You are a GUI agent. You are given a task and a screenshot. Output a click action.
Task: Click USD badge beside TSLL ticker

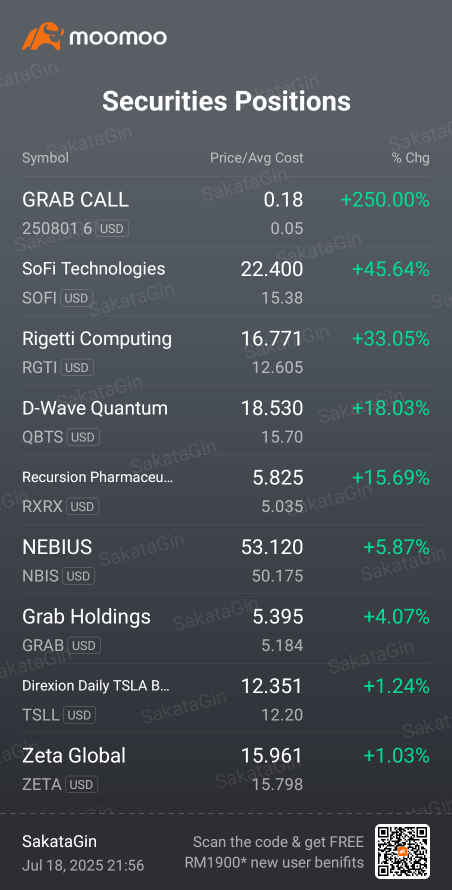pos(79,715)
